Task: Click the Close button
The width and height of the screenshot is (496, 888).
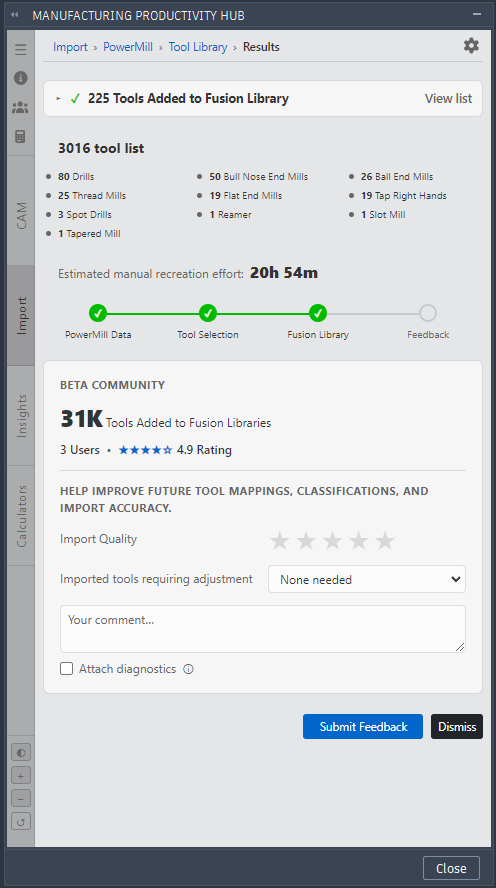Action: (451, 868)
